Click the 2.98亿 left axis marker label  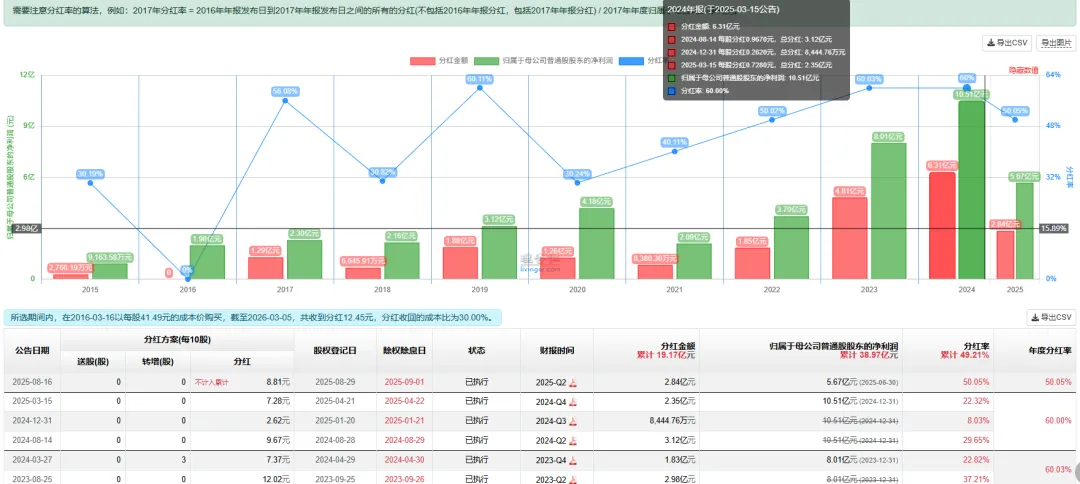26,228
